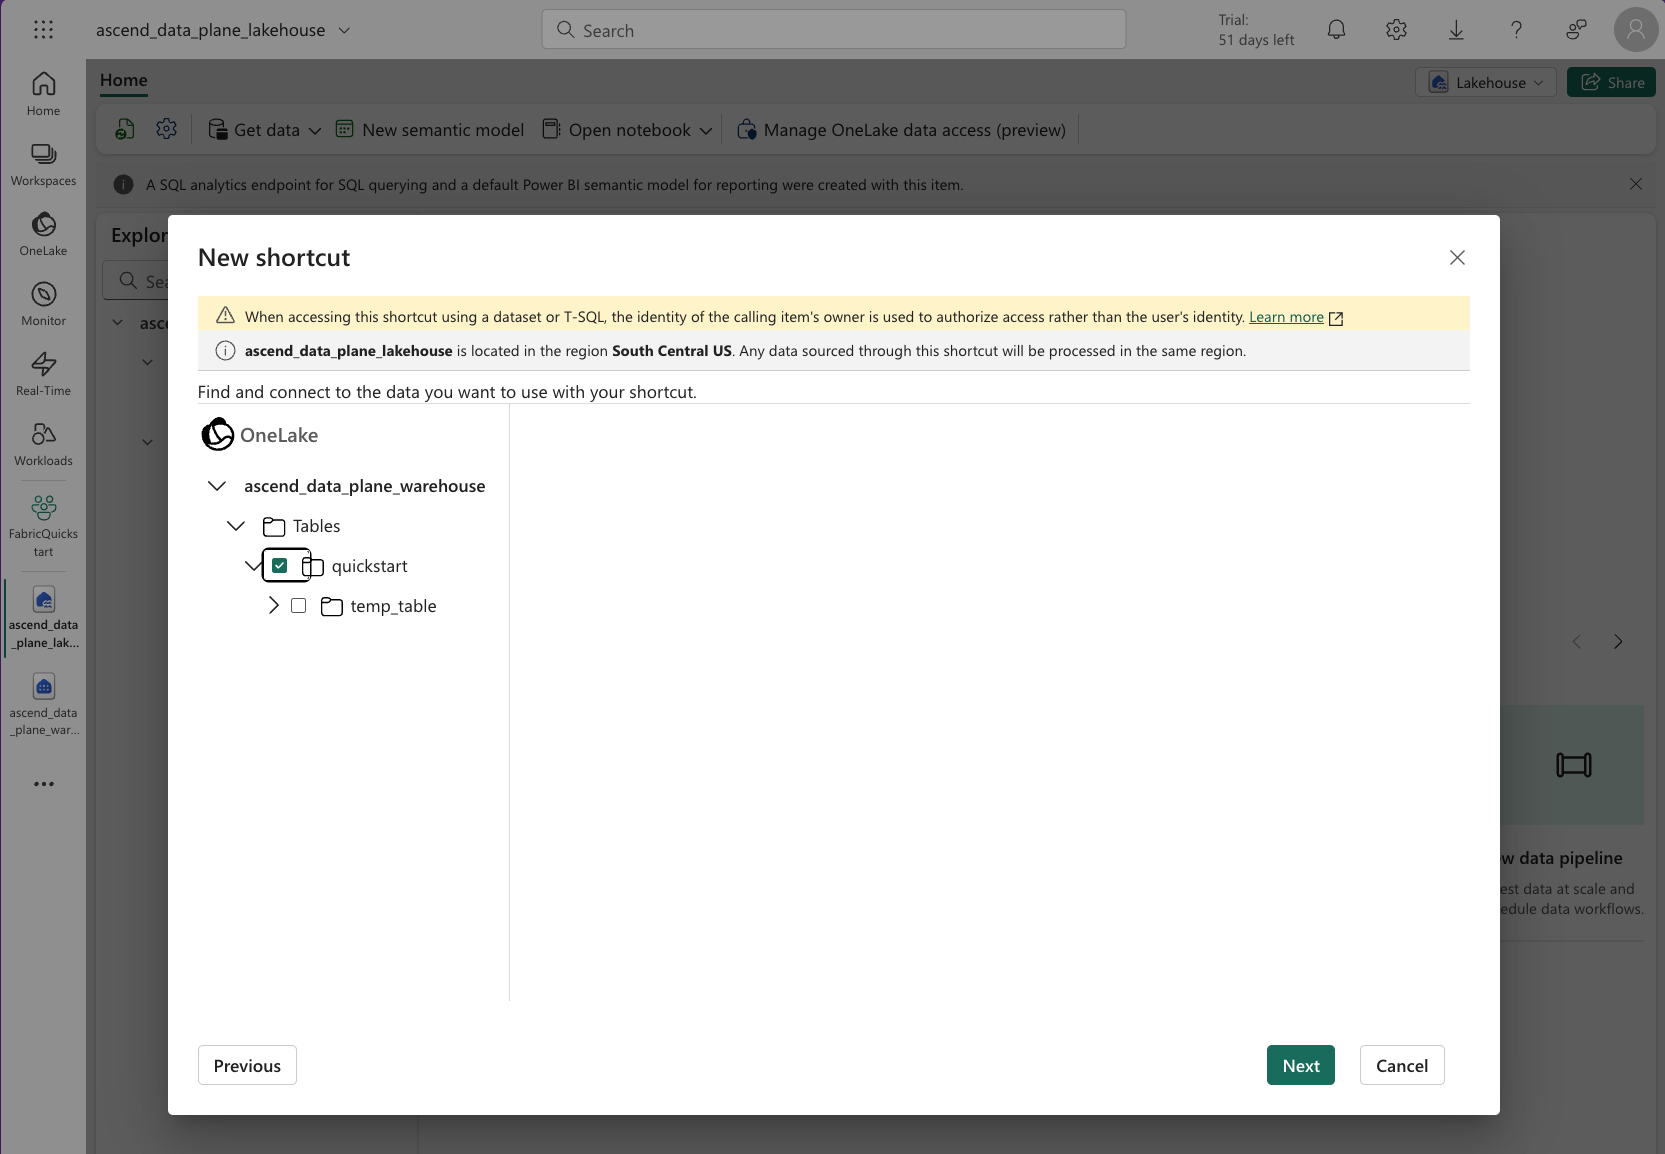Collapse the quickstart schema
This screenshot has height=1154, width=1665.
click(x=252, y=566)
